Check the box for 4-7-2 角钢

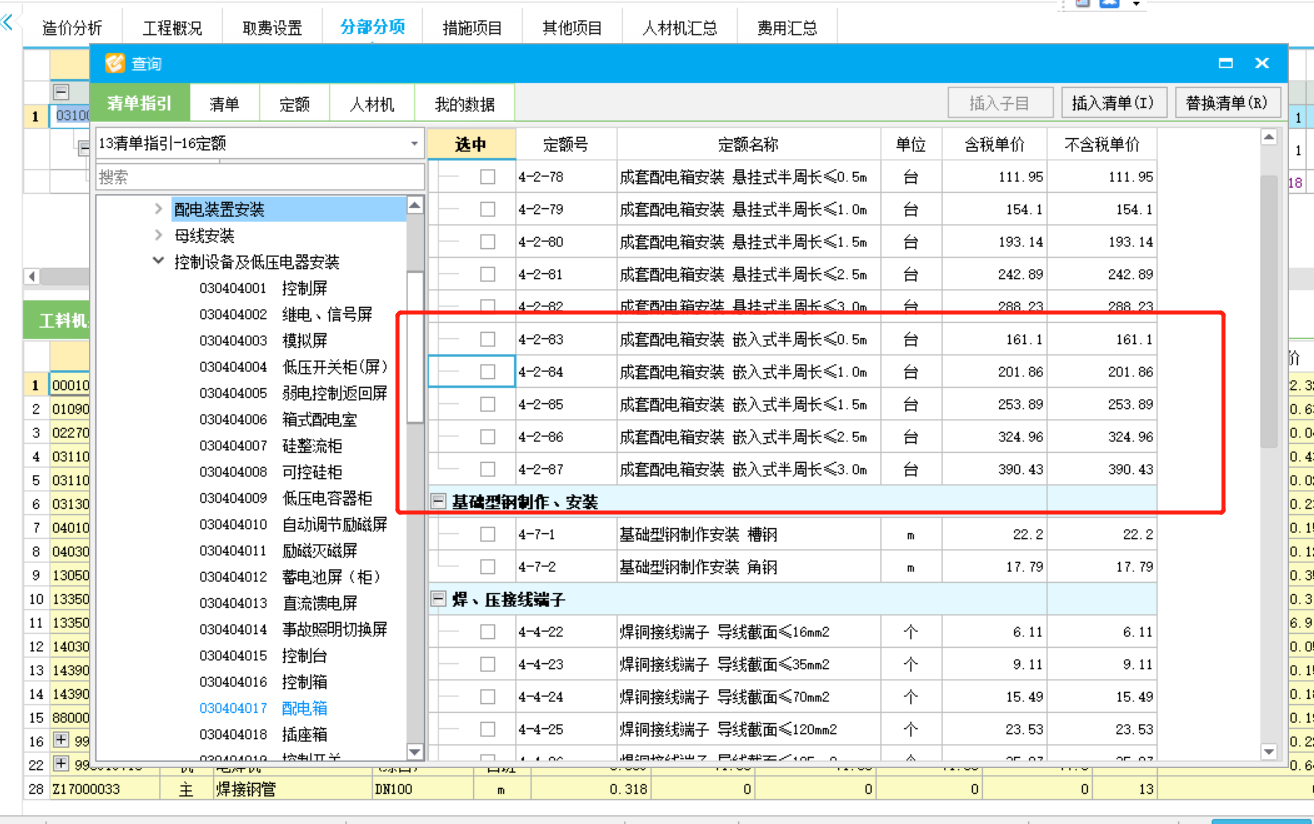(487, 567)
